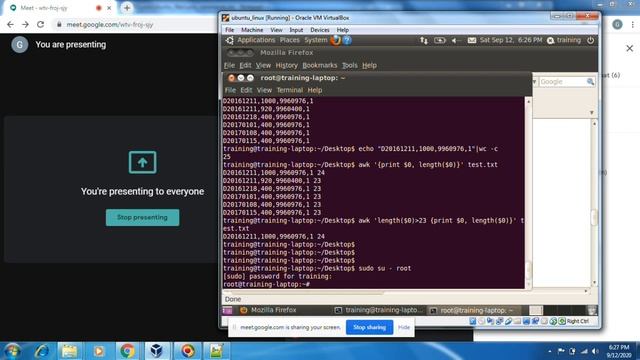The image size is (640, 360).
Task: Open the Ubuntu Applications menu
Action: 256,40
